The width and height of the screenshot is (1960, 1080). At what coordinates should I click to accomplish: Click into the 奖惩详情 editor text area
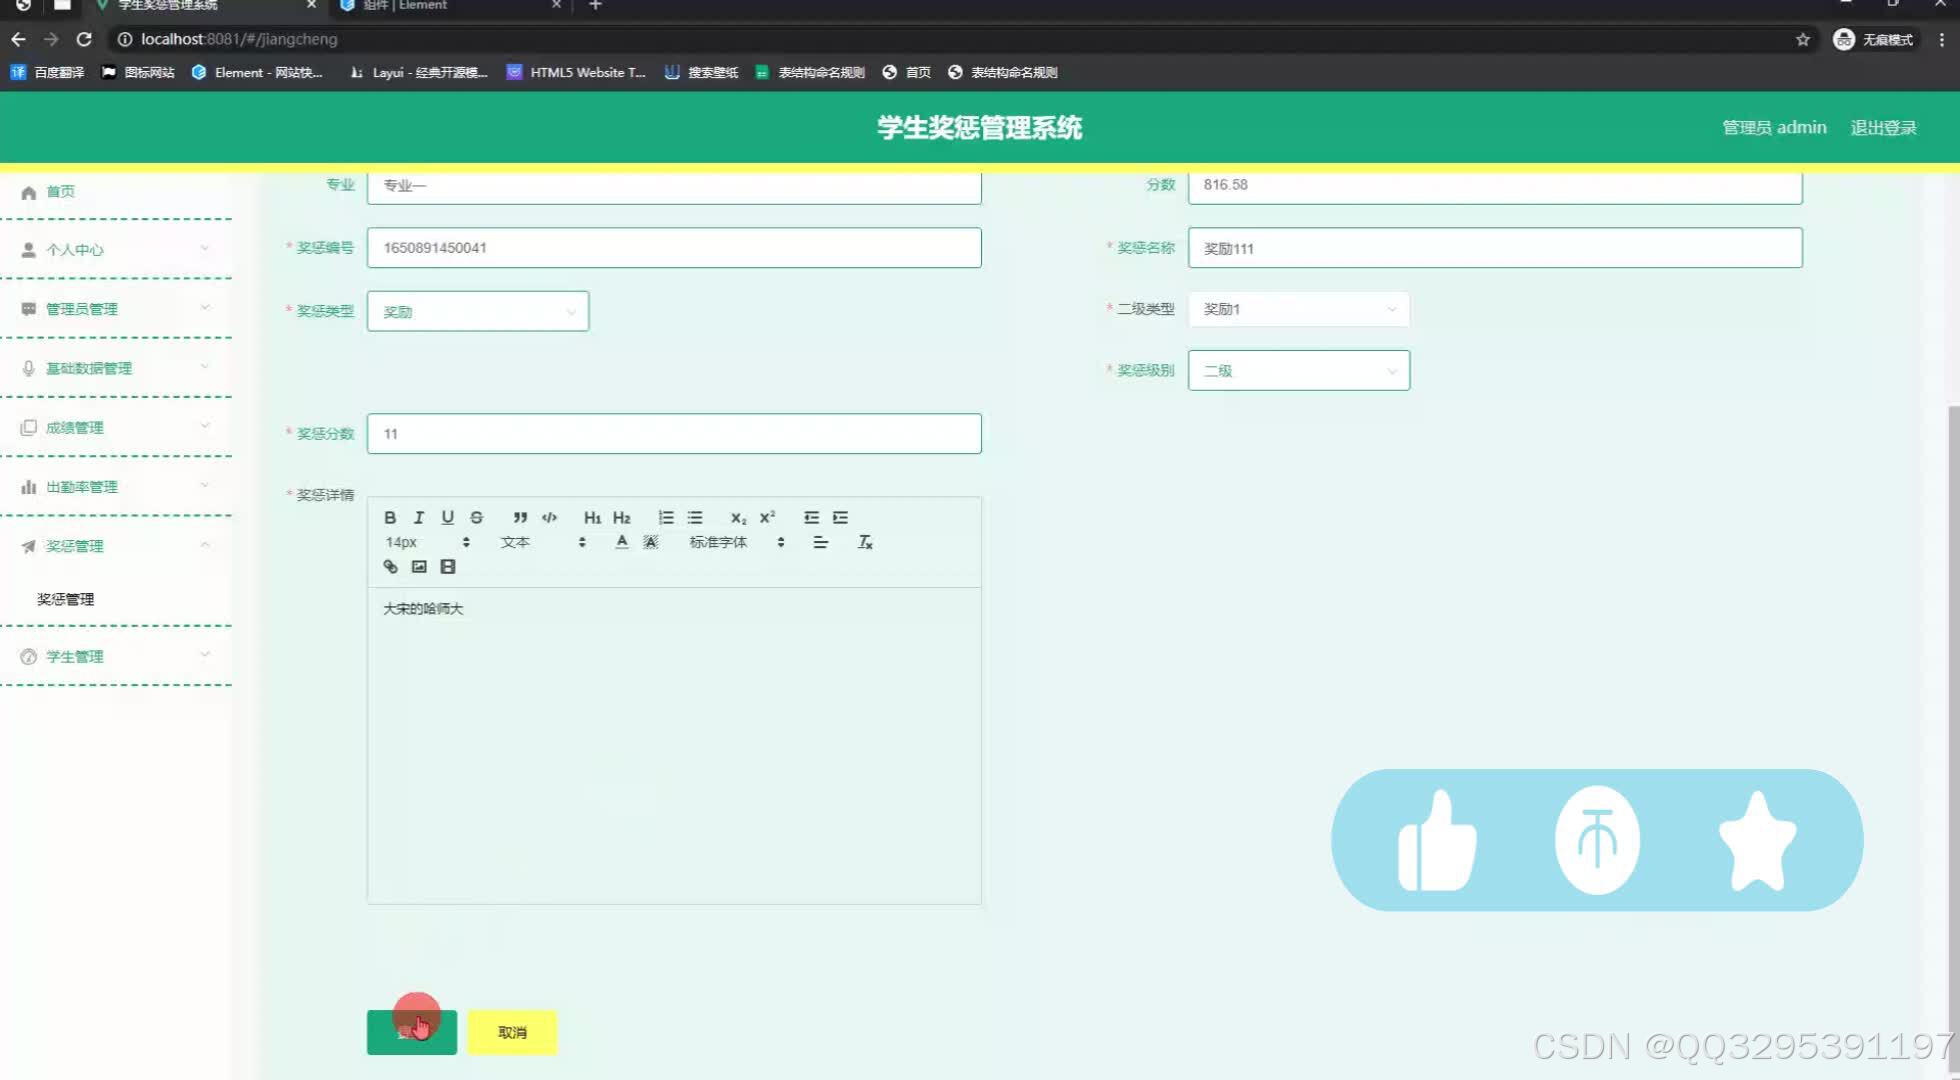pos(674,745)
